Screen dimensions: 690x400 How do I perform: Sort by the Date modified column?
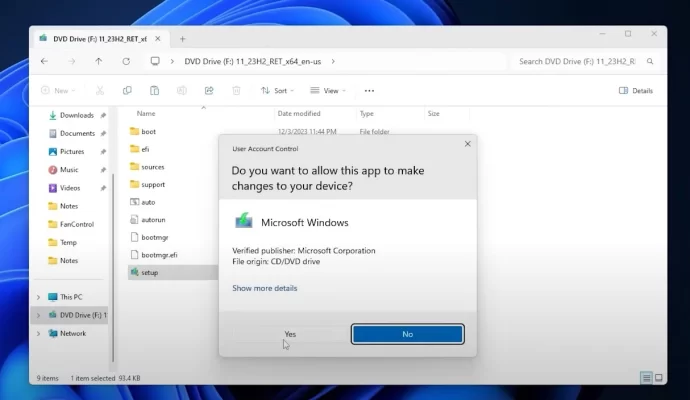pyautogui.click(x=299, y=114)
